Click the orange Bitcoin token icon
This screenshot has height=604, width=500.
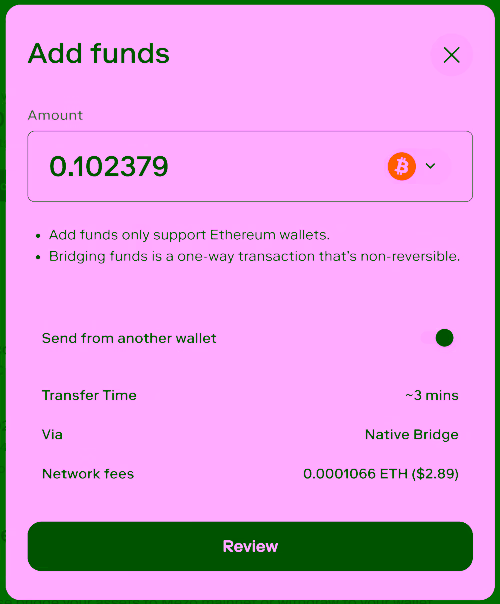tap(401, 166)
